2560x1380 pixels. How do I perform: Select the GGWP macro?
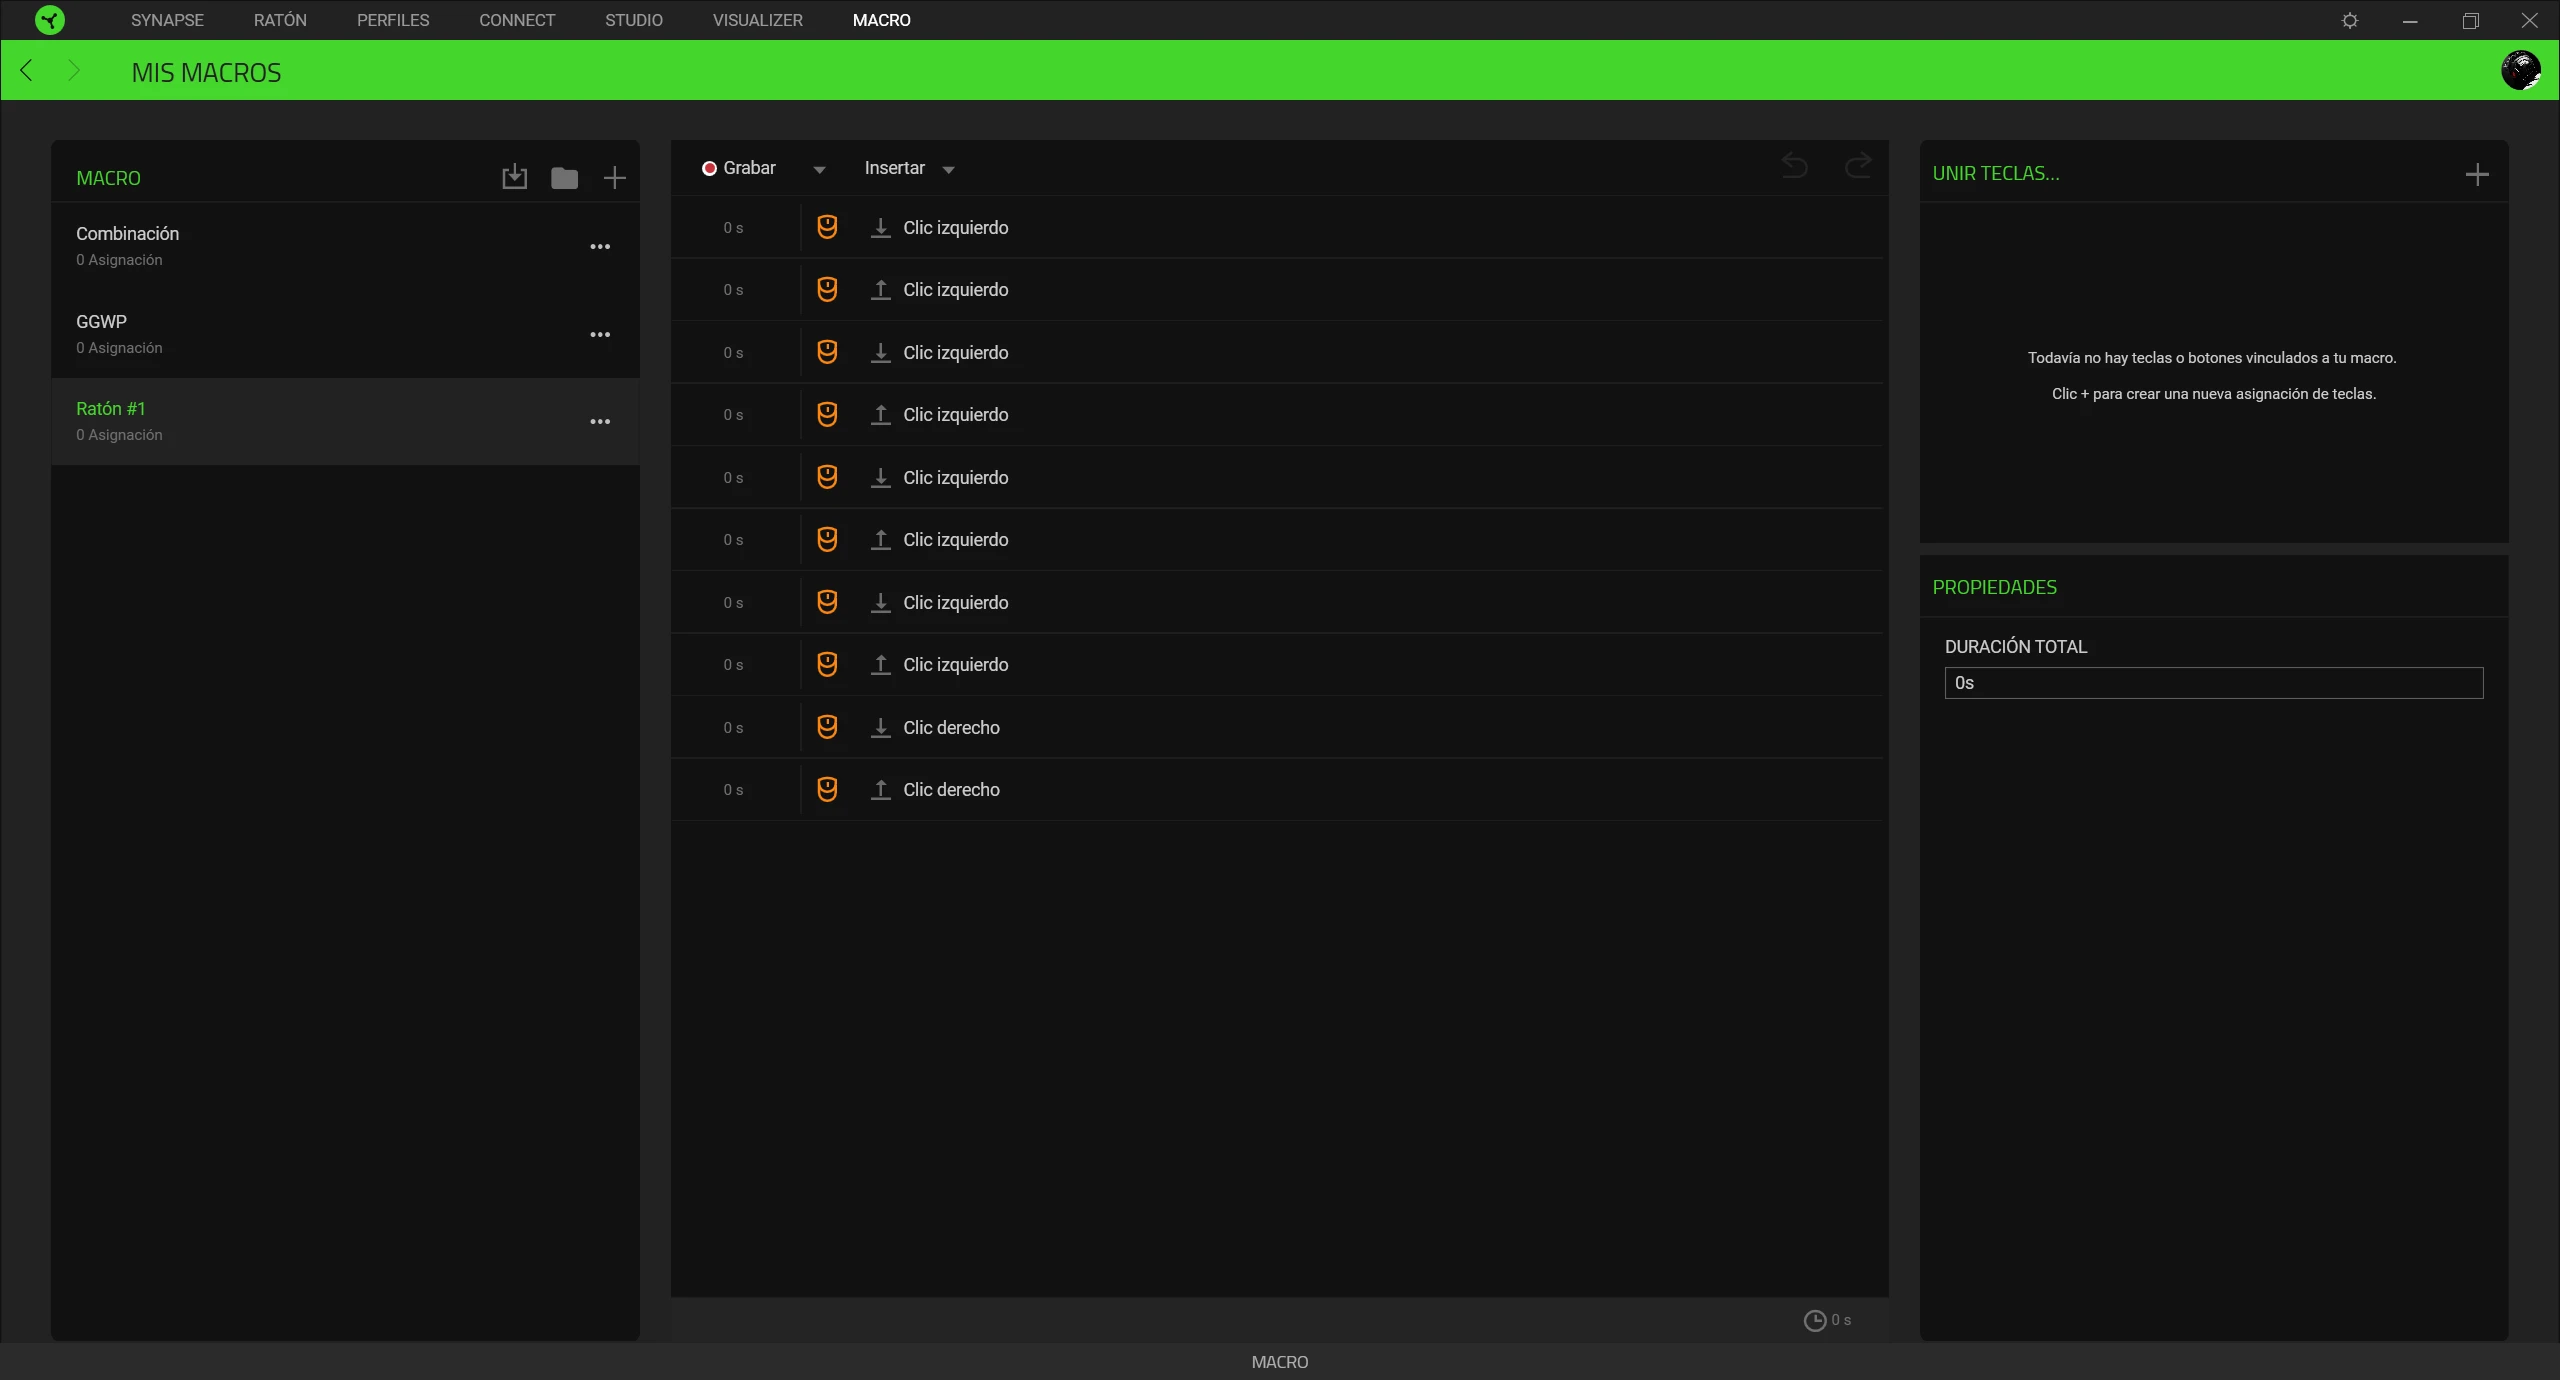click(x=345, y=334)
